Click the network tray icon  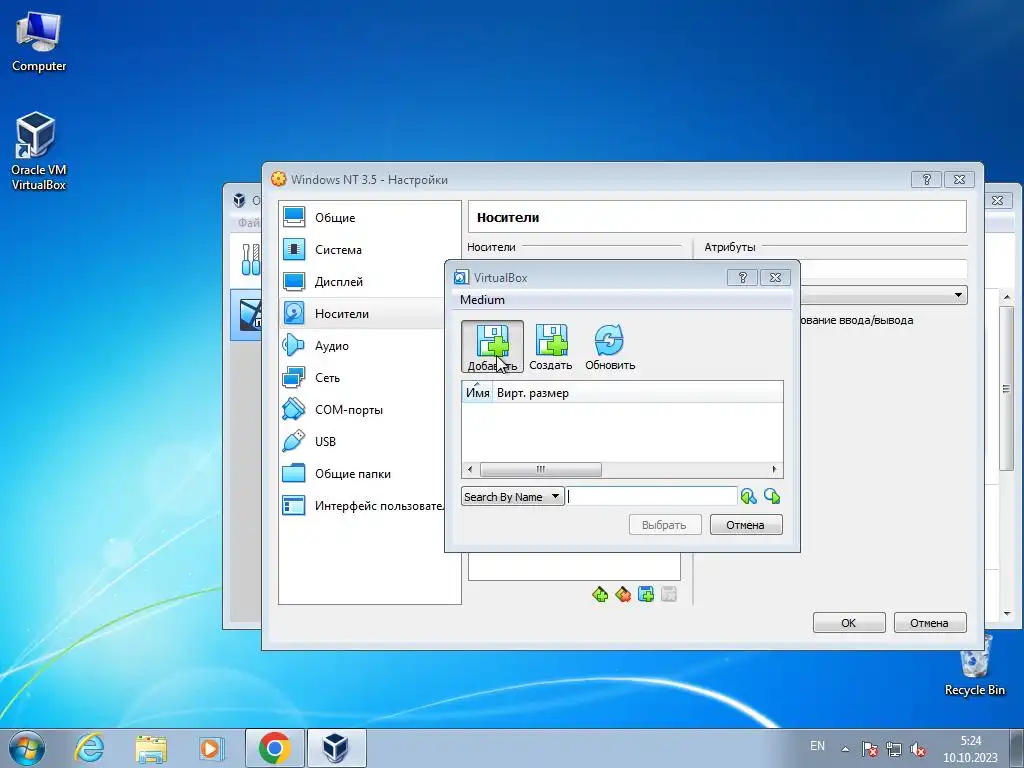tap(893, 749)
